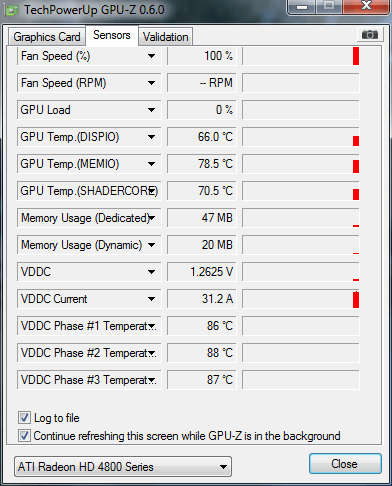The height and width of the screenshot is (486, 392).
Task: Toggle the Log to file checkbox
Action: click(24, 417)
